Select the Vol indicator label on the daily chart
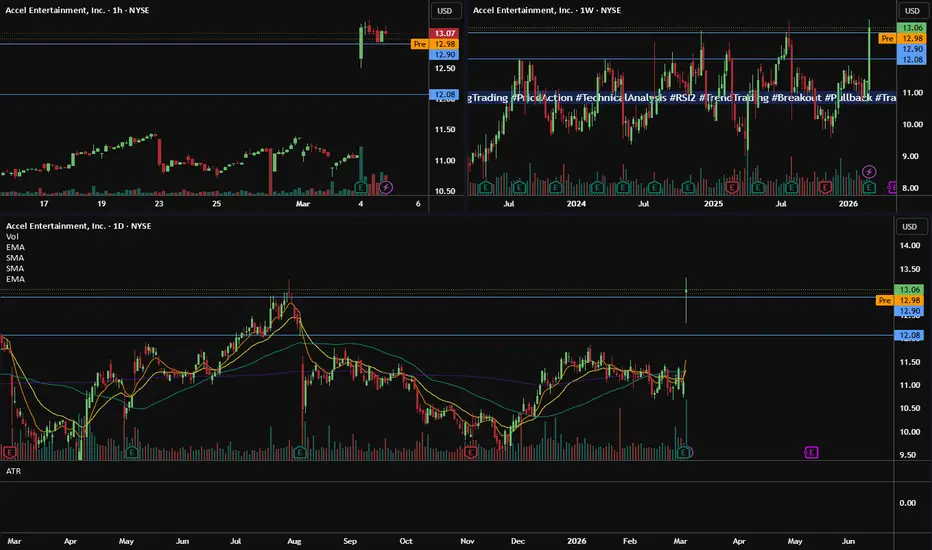Viewport: 932px width, 550px height. 12,237
